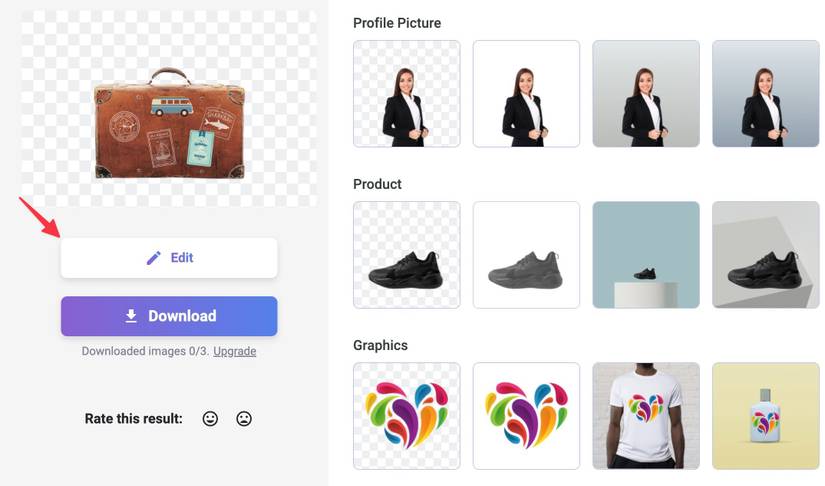Follow the Upgrade link

(x=235, y=351)
